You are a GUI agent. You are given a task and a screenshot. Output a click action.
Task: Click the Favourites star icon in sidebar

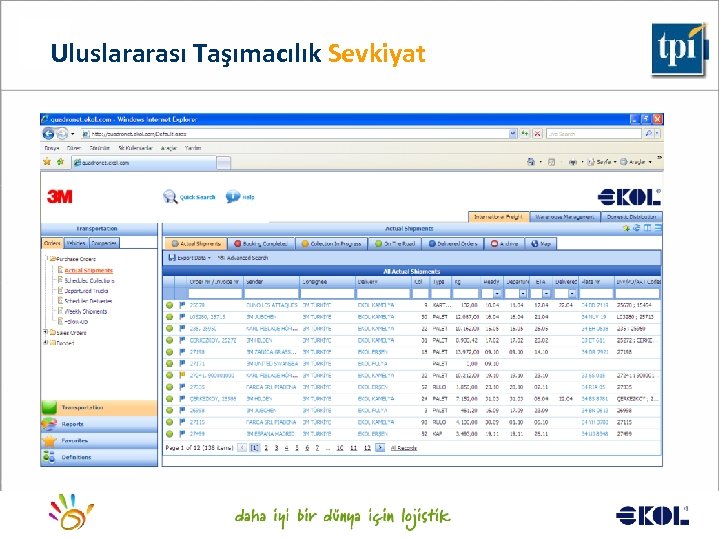(x=49, y=441)
